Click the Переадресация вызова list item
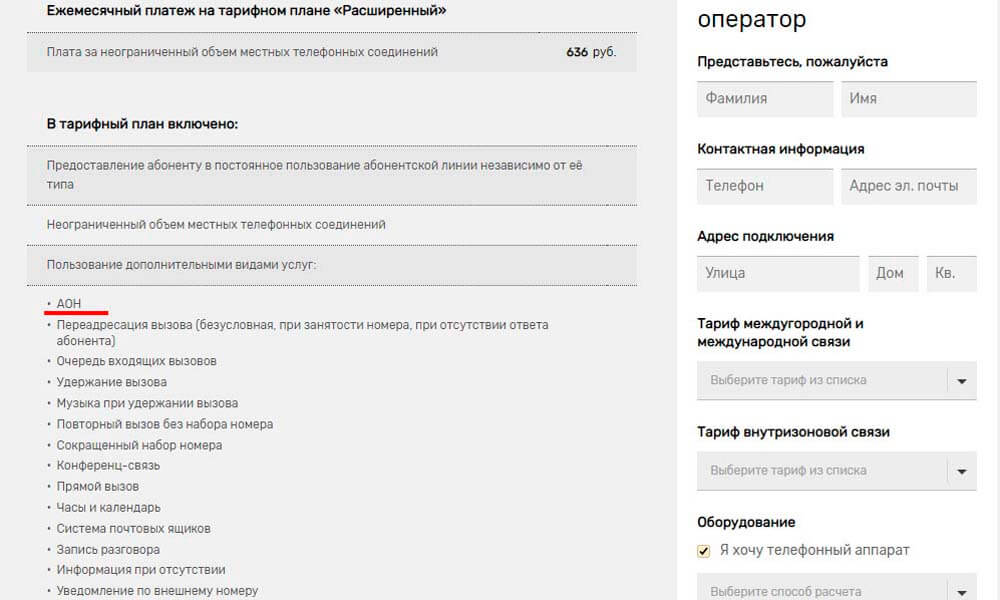This screenshot has width=1000, height=600. click(302, 325)
